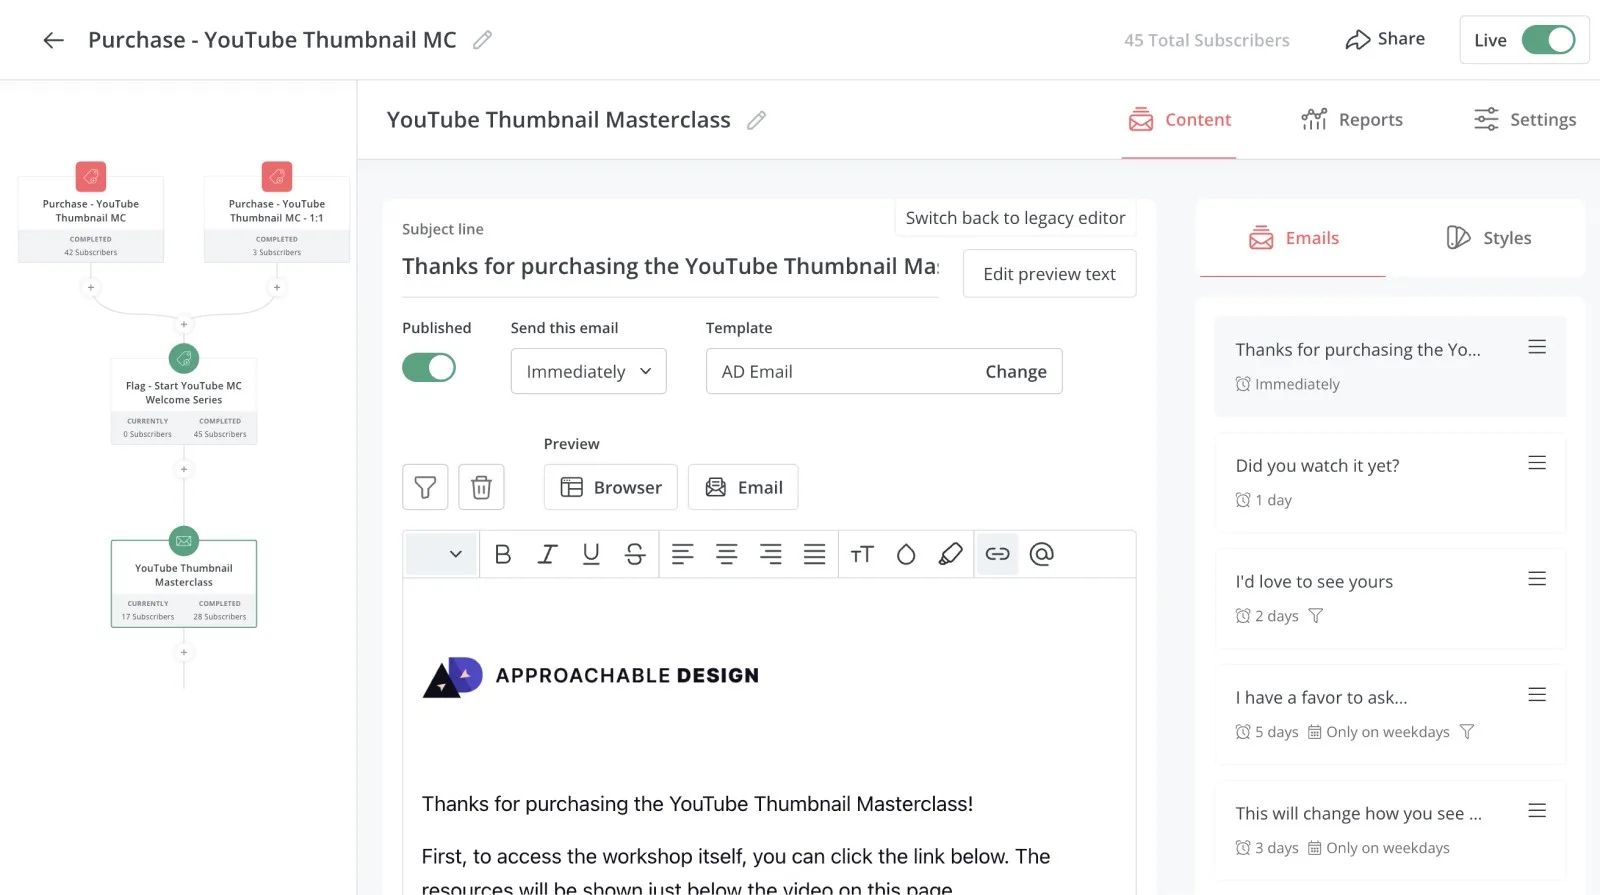Viewport: 1600px width, 895px height.
Task: Click the trash icon to delete the email
Action: (x=481, y=487)
